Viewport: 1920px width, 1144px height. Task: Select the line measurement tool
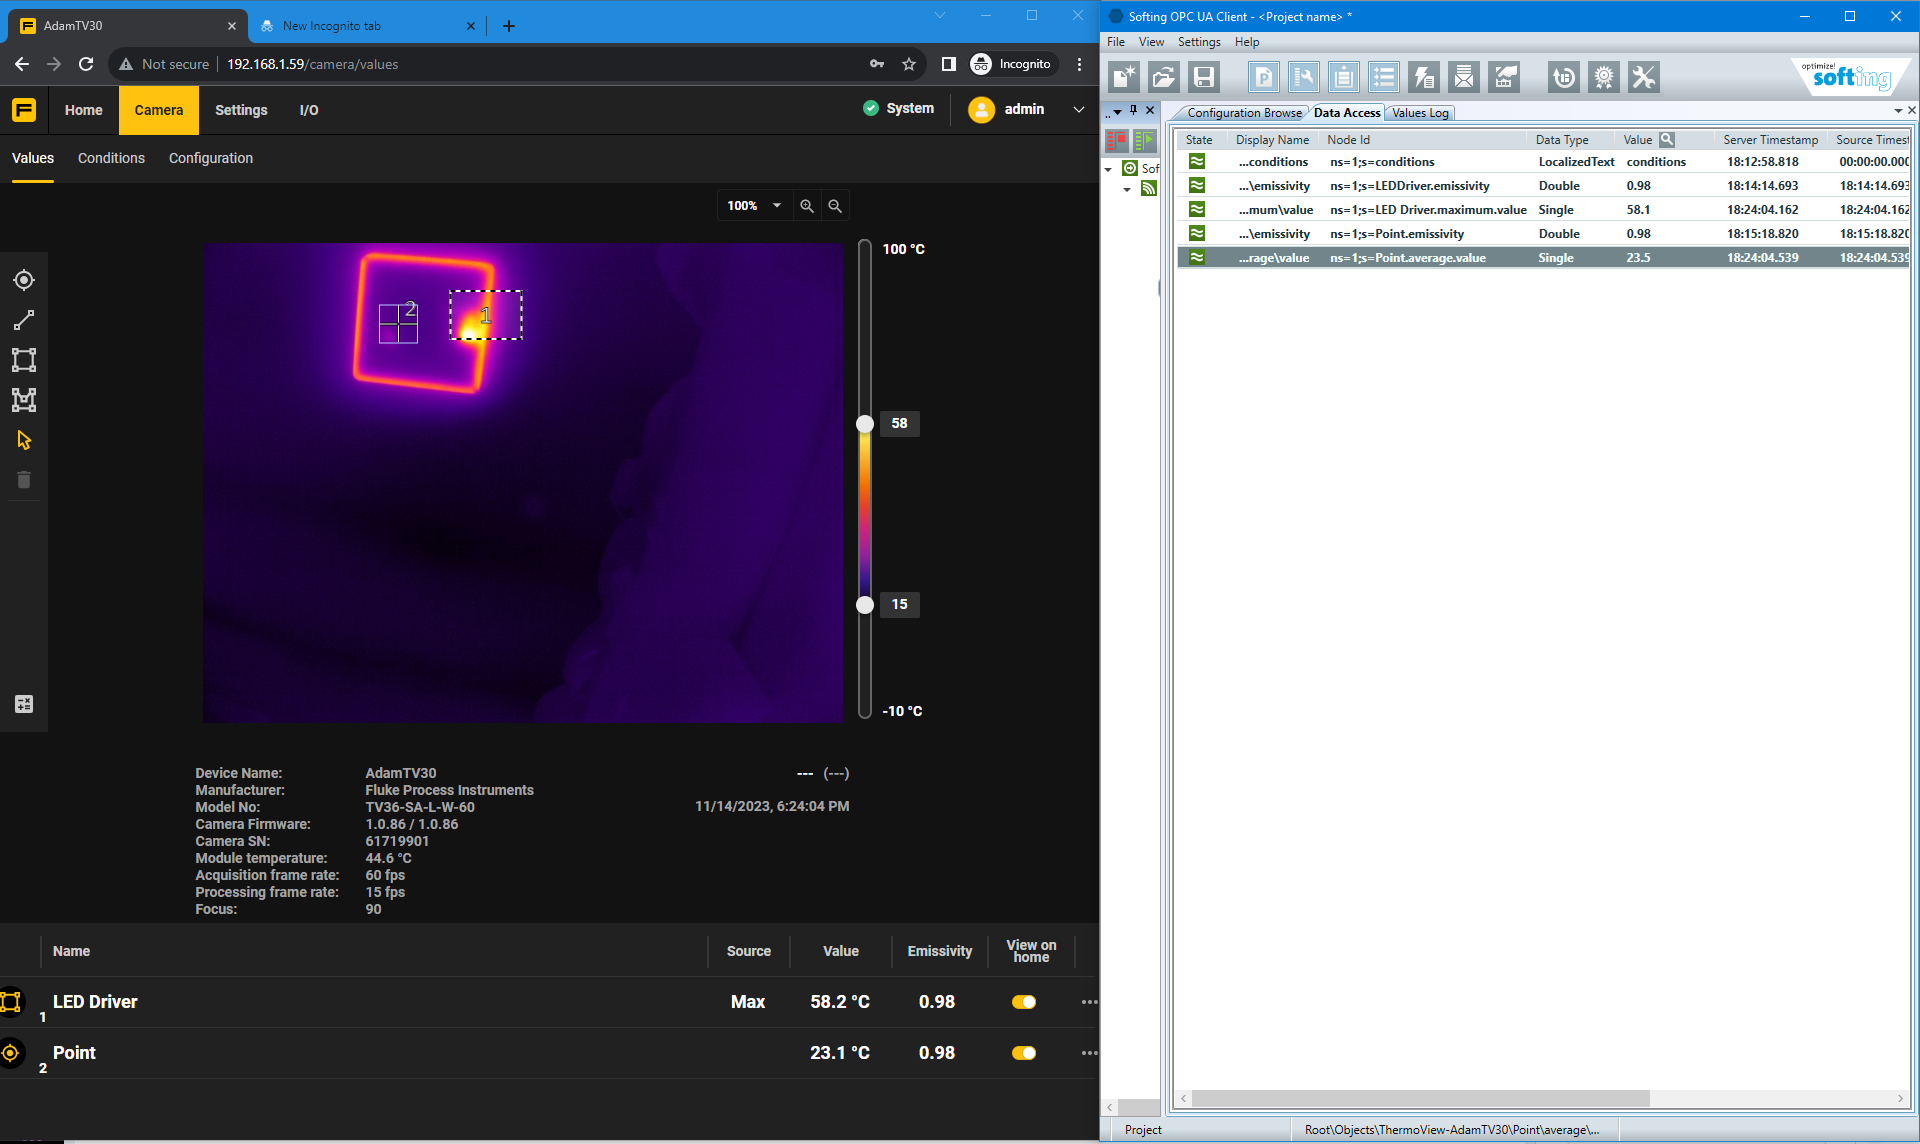coord(24,320)
